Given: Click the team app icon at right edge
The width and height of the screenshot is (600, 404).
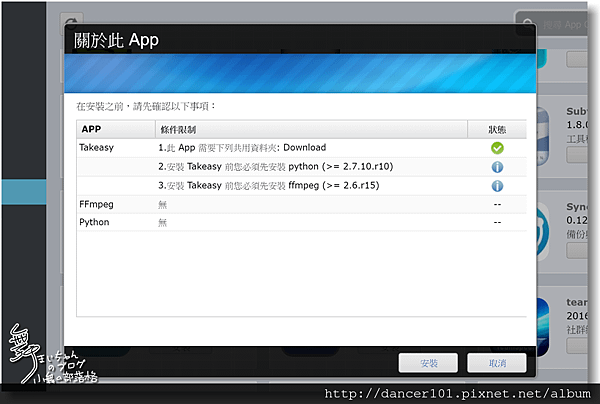Looking at the screenshot, I should pos(543,327).
